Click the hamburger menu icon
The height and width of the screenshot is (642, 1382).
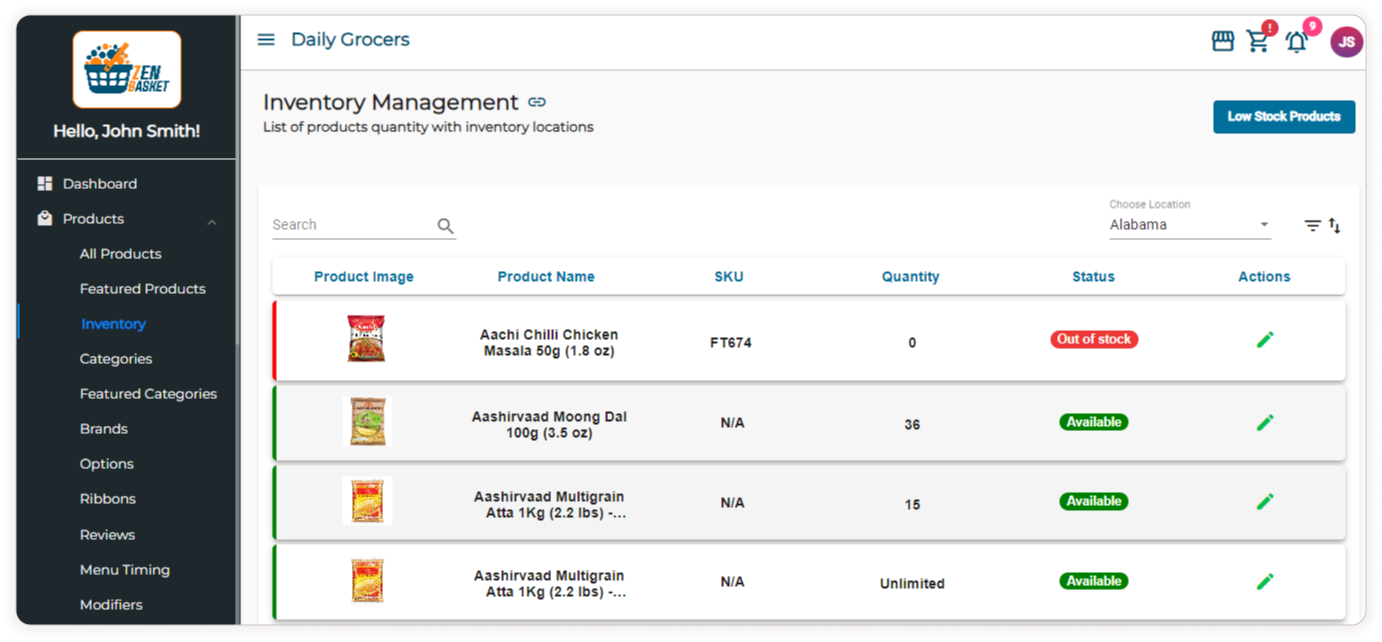[x=266, y=40]
